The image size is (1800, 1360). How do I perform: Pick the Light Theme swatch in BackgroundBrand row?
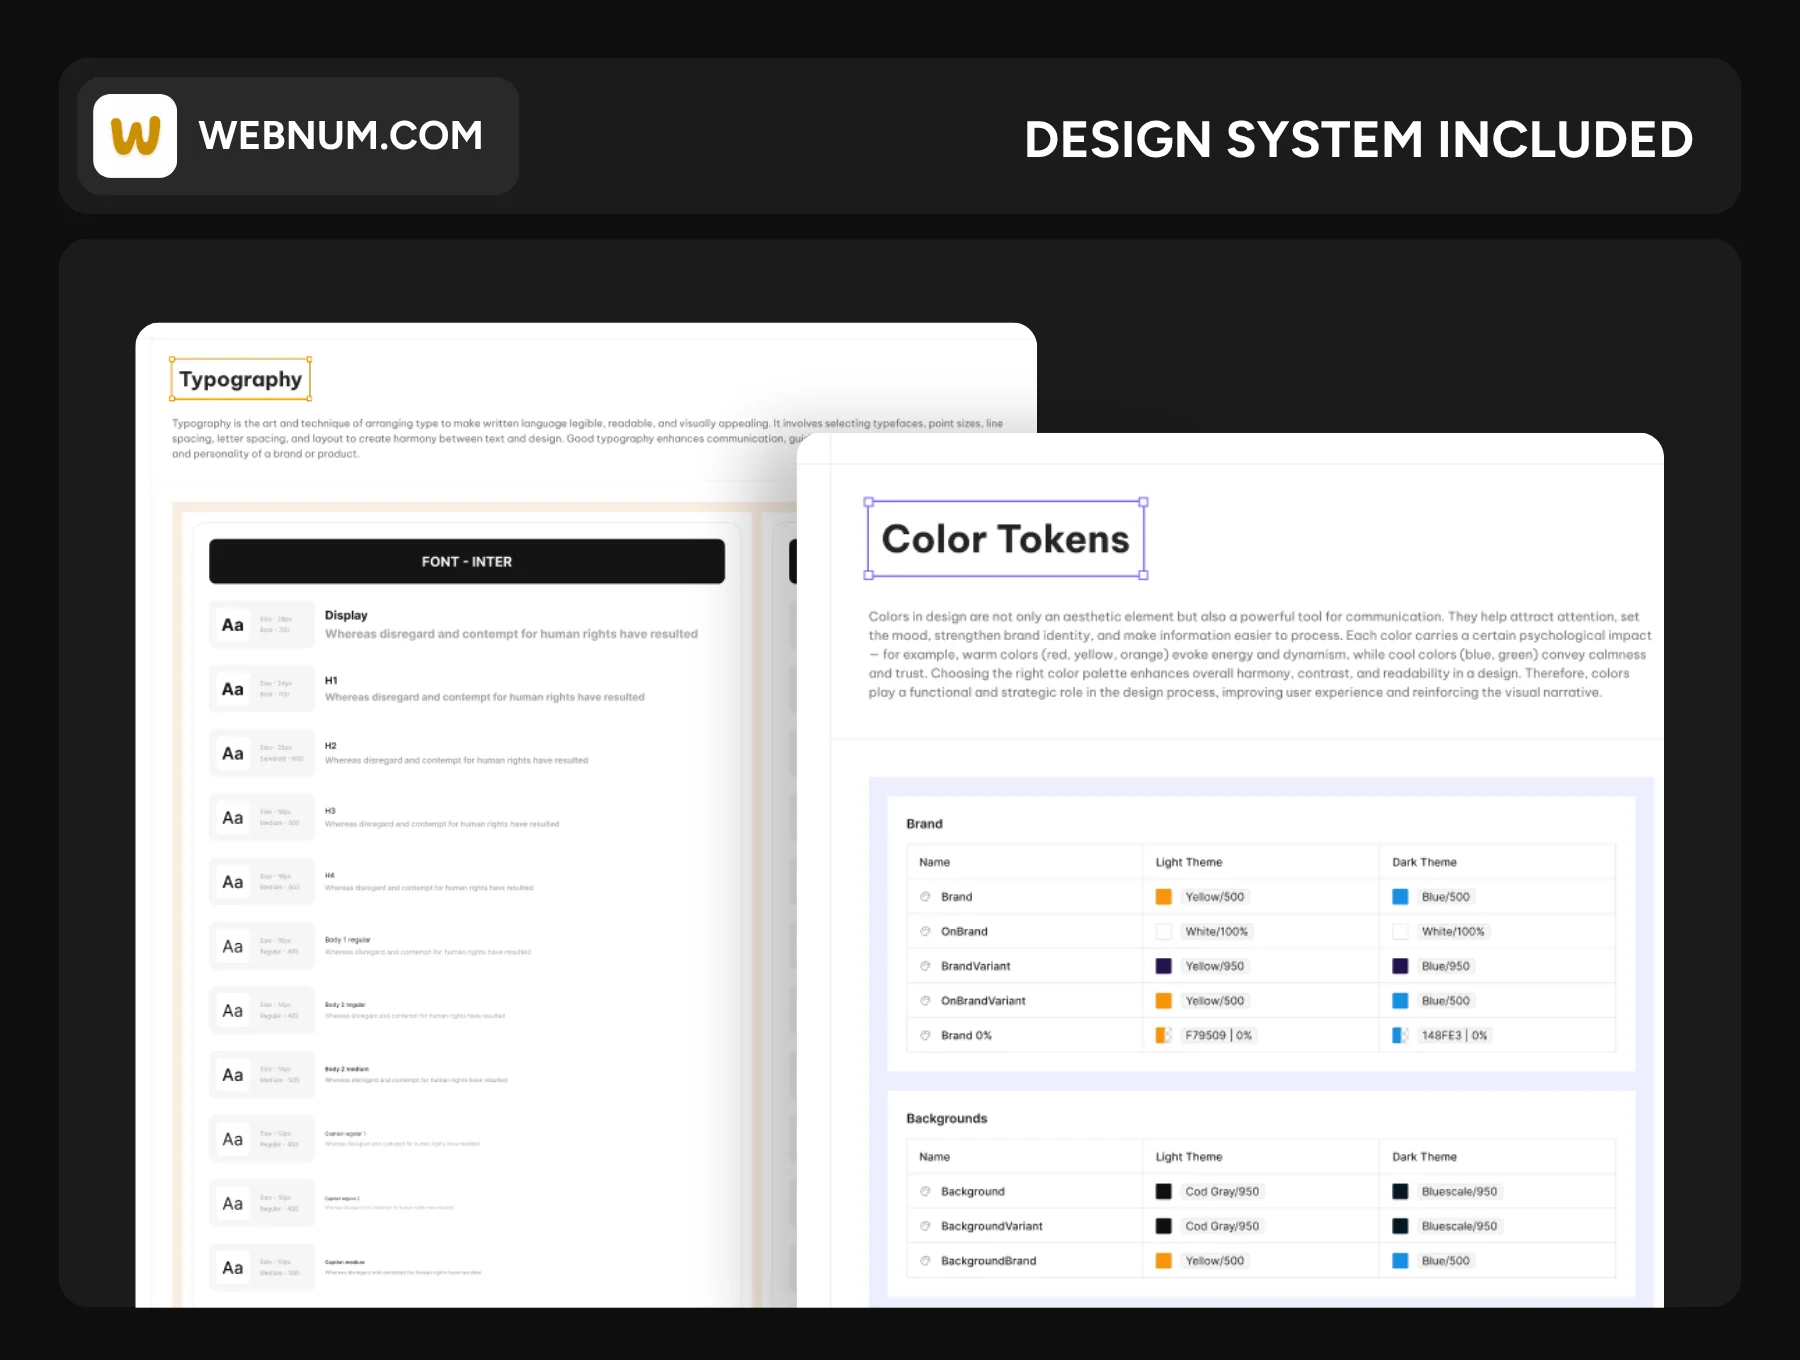click(x=1164, y=1261)
